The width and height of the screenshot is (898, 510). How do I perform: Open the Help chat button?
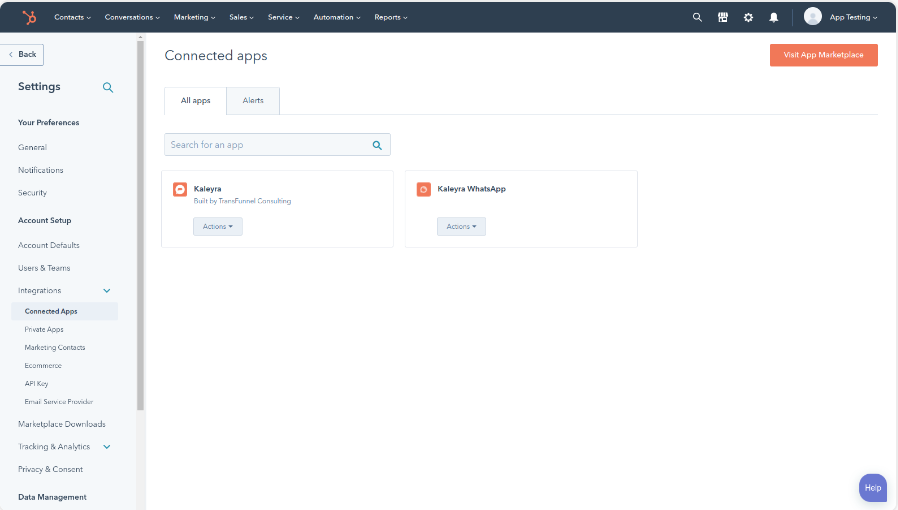tap(873, 488)
